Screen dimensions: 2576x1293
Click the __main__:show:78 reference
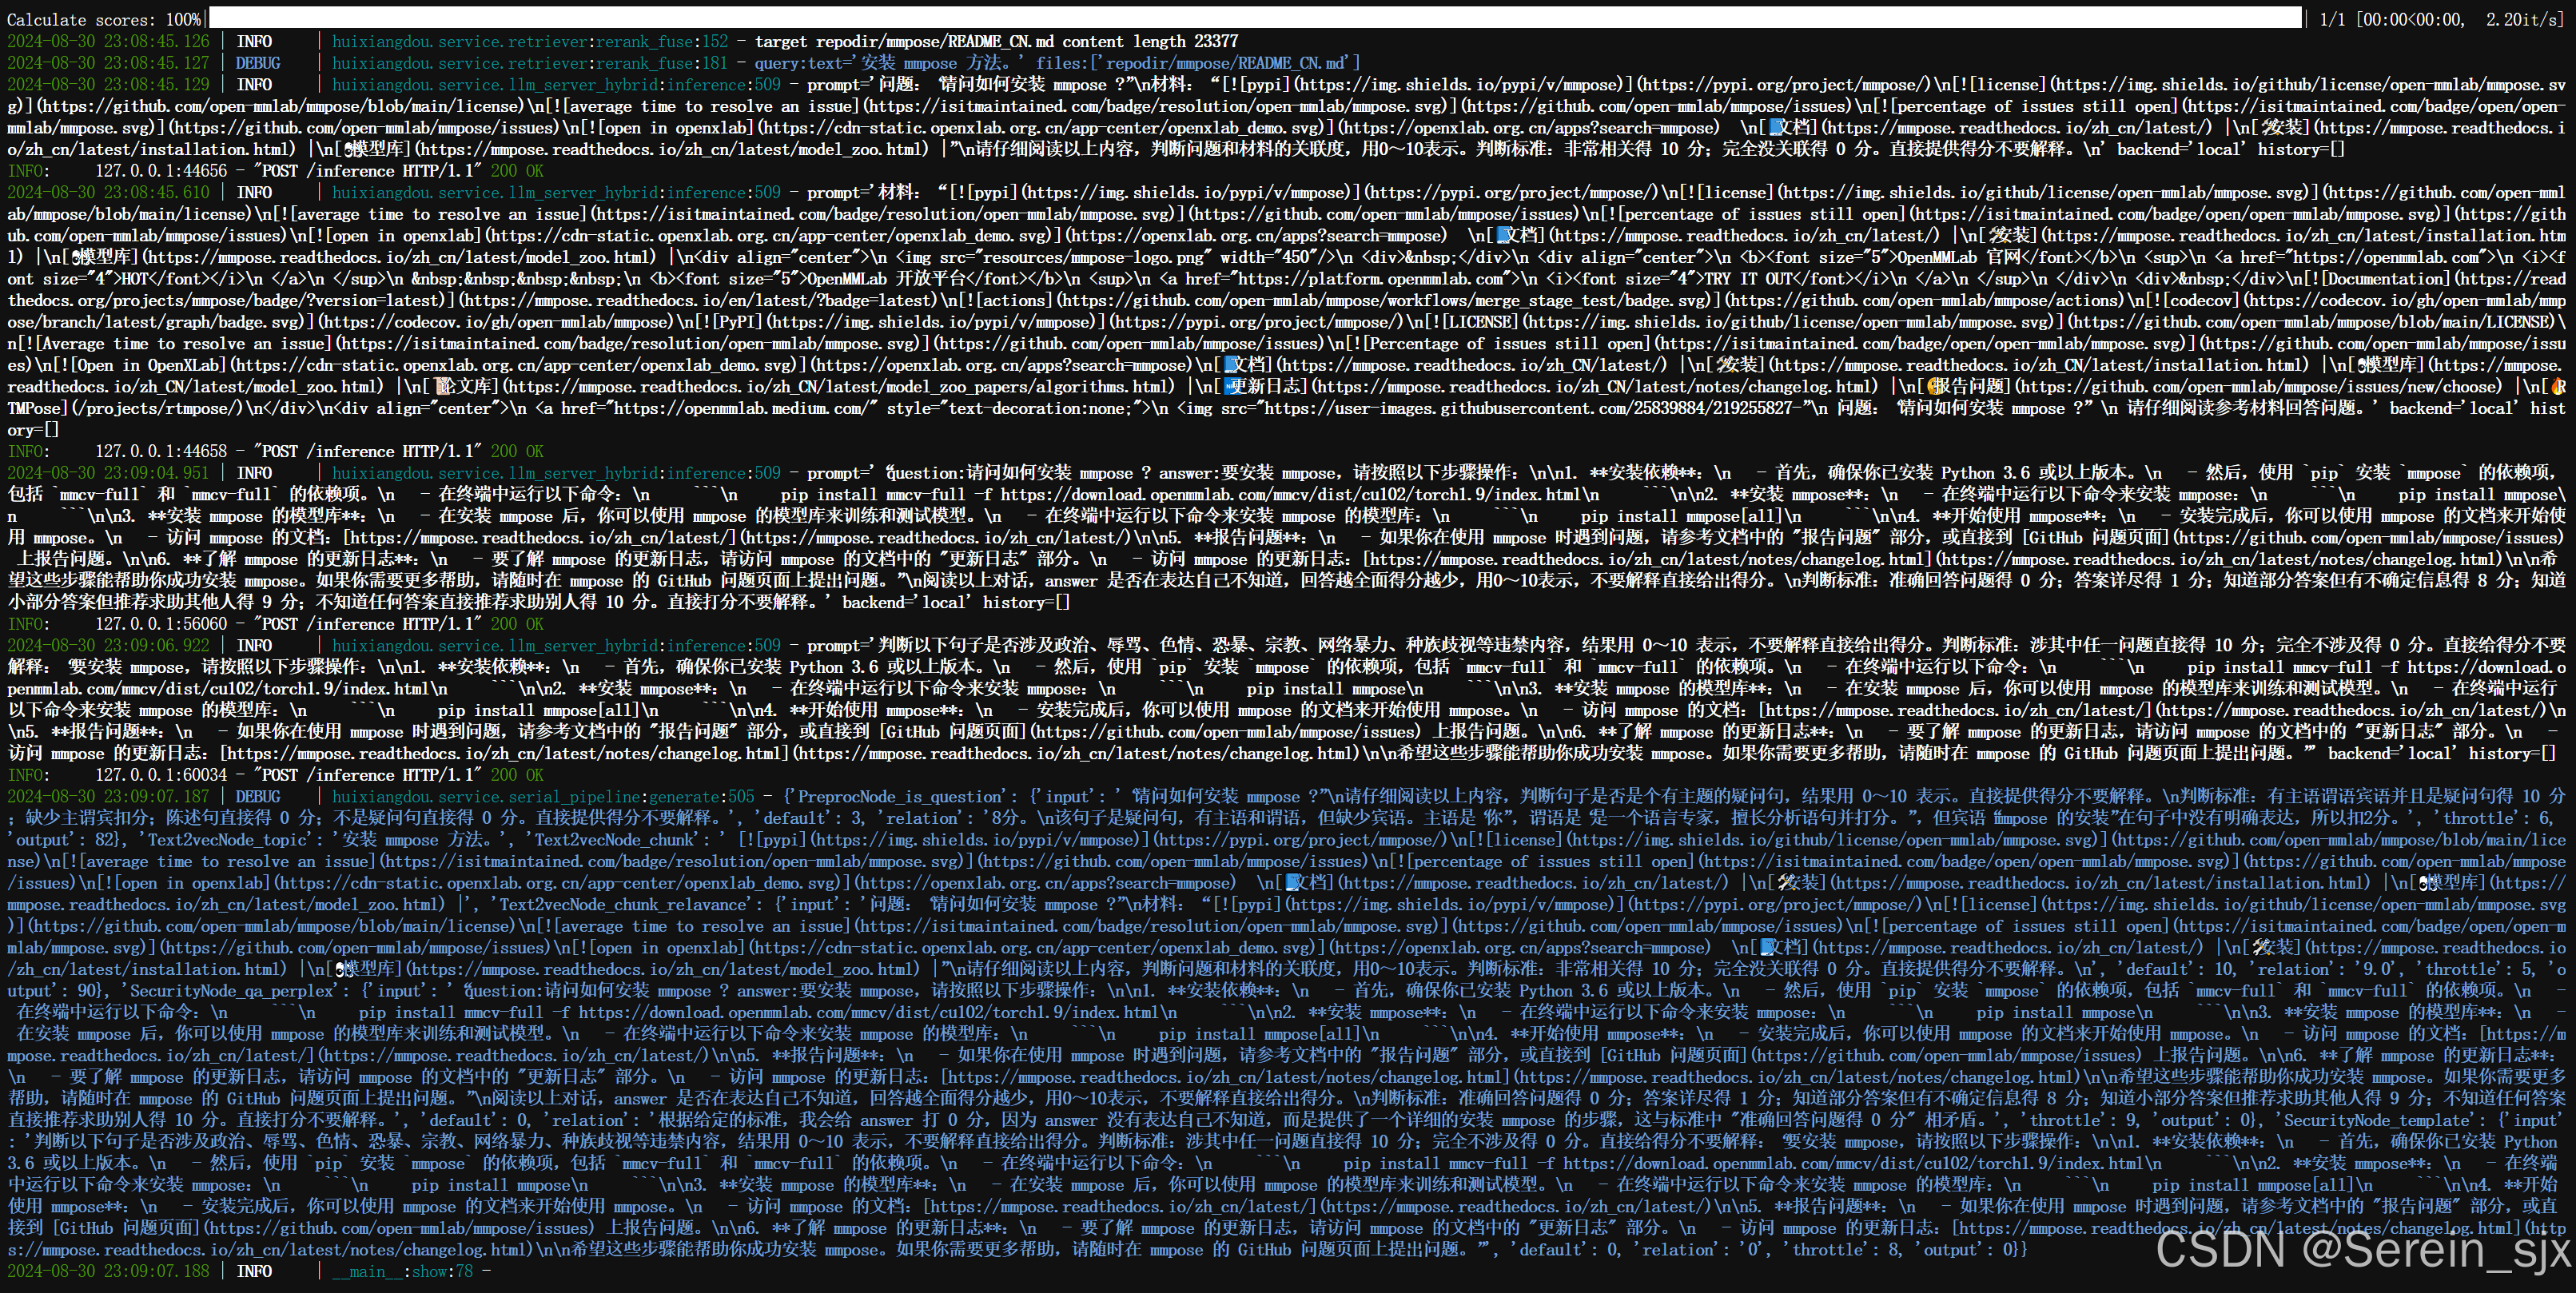pyautogui.click(x=403, y=1271)
